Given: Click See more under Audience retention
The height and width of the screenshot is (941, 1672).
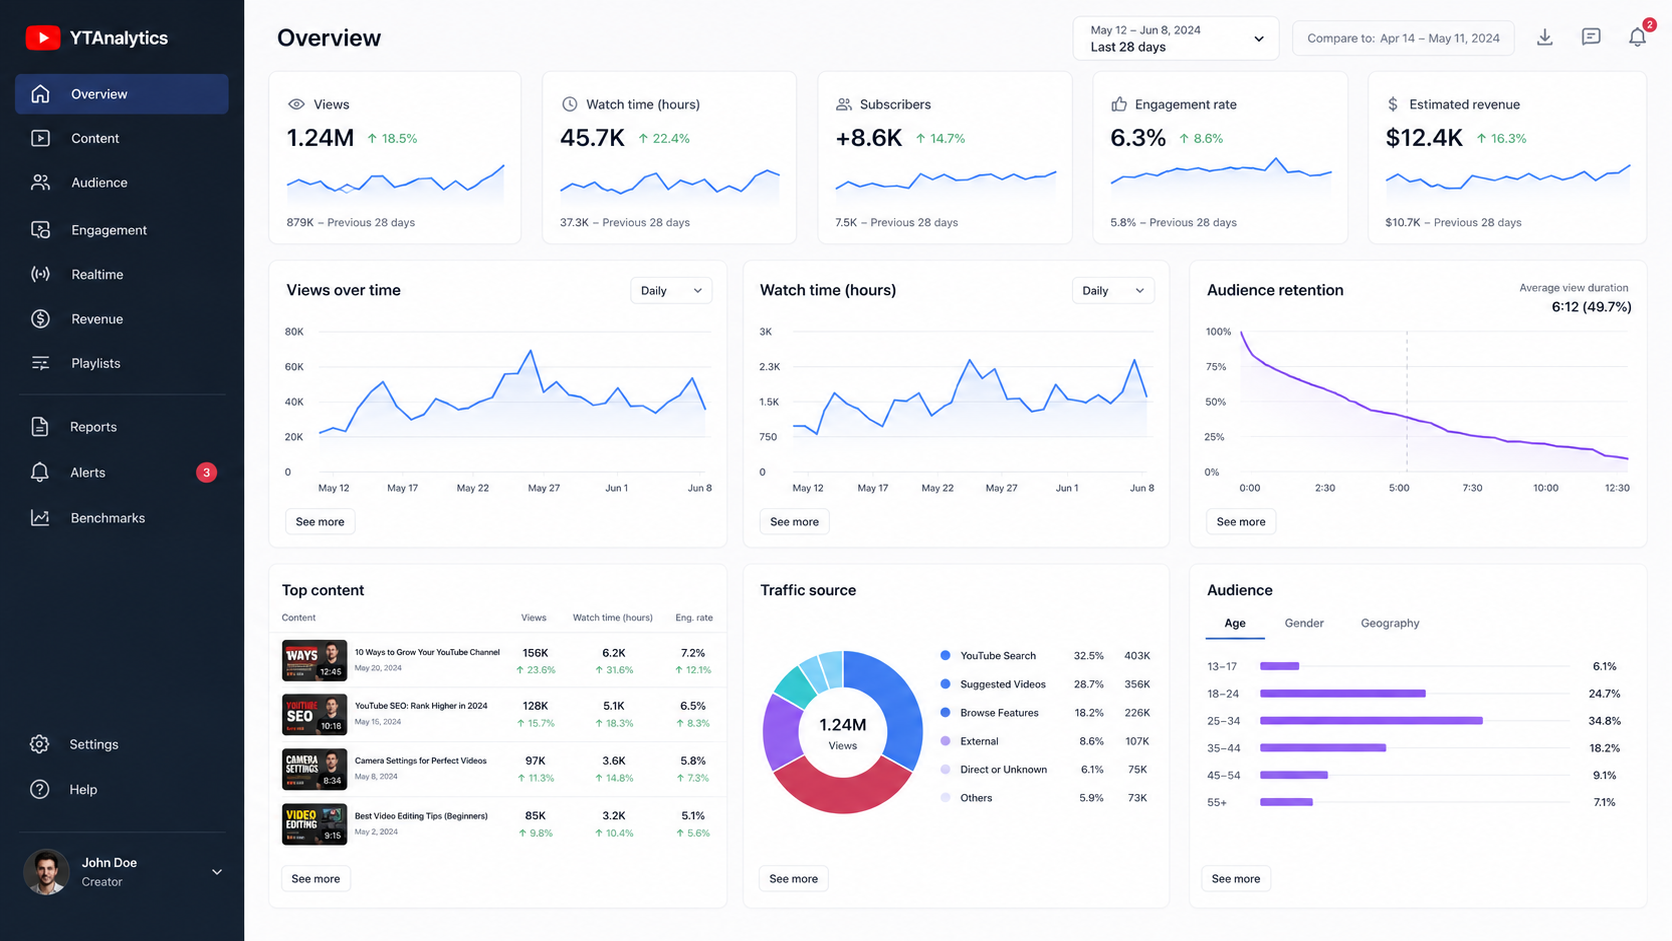Looking at the screenshot, I should (x=1241, y=522).
